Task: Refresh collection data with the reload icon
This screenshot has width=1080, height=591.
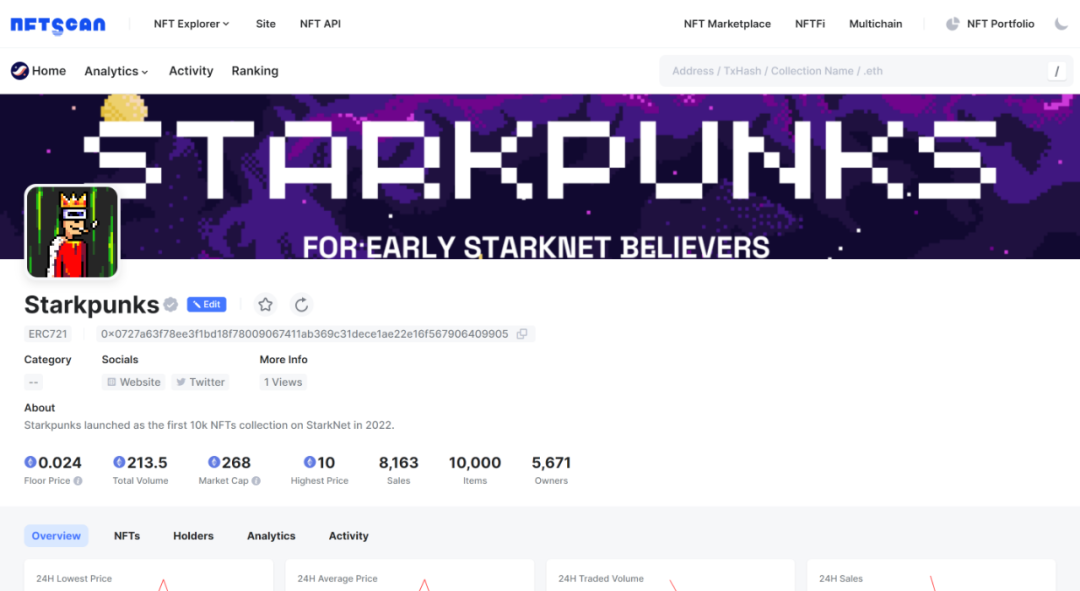Action: pyautogui.click(x=301, y=304)
